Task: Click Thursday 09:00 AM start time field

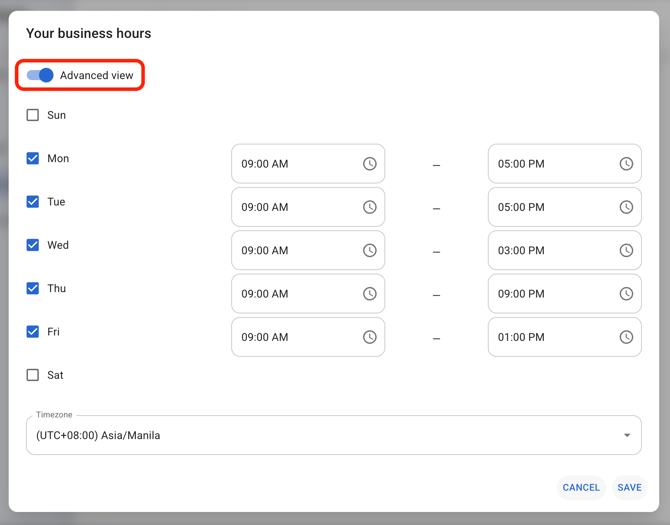Action: 295,294
